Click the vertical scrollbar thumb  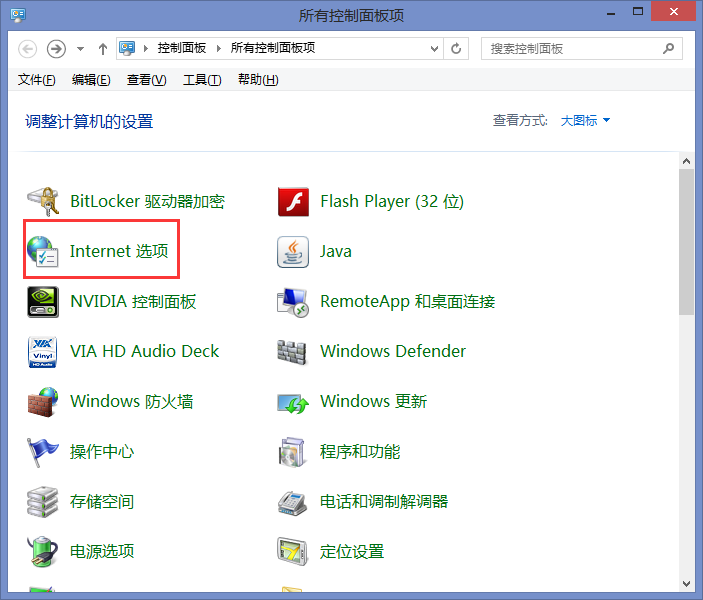(686, 242)
